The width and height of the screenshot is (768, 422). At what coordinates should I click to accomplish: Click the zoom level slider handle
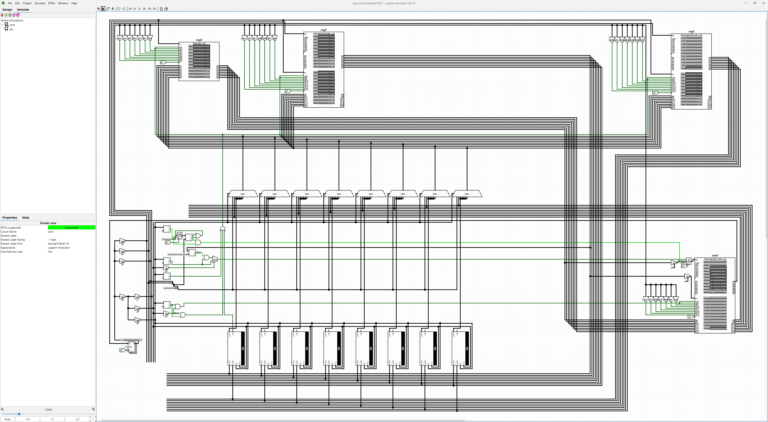[19, 414]
